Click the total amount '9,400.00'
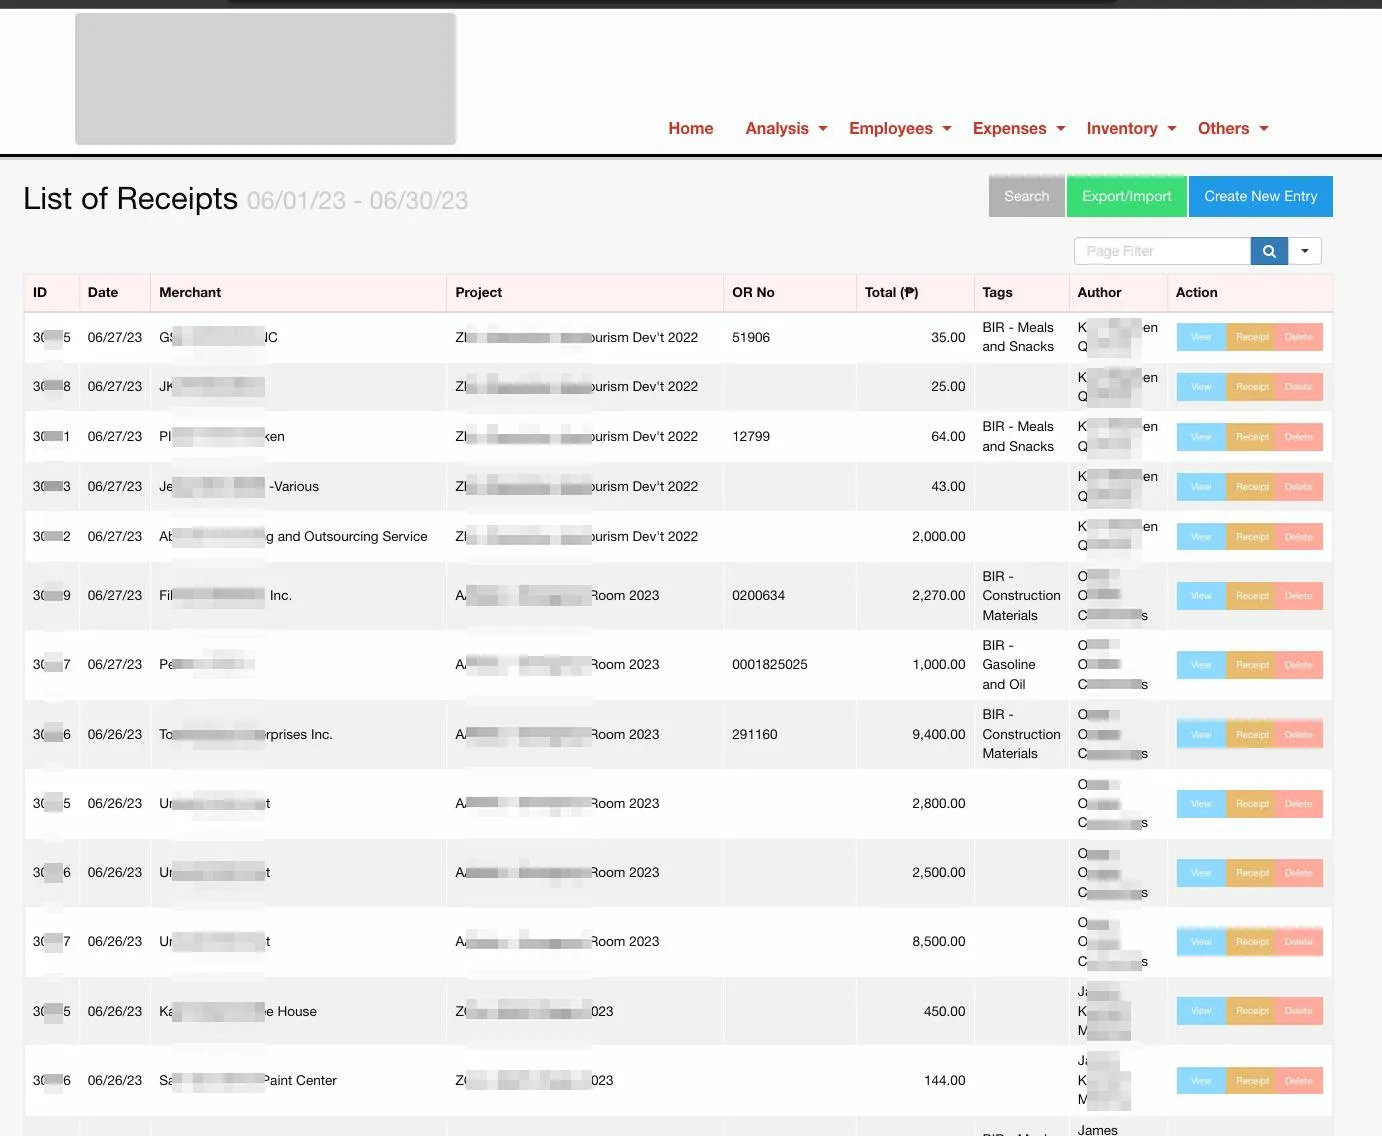 tap(938, 734)
